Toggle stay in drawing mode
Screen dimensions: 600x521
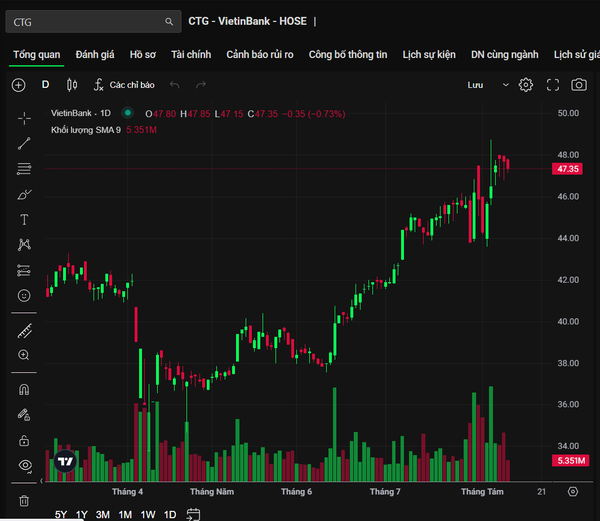point(24,415)
